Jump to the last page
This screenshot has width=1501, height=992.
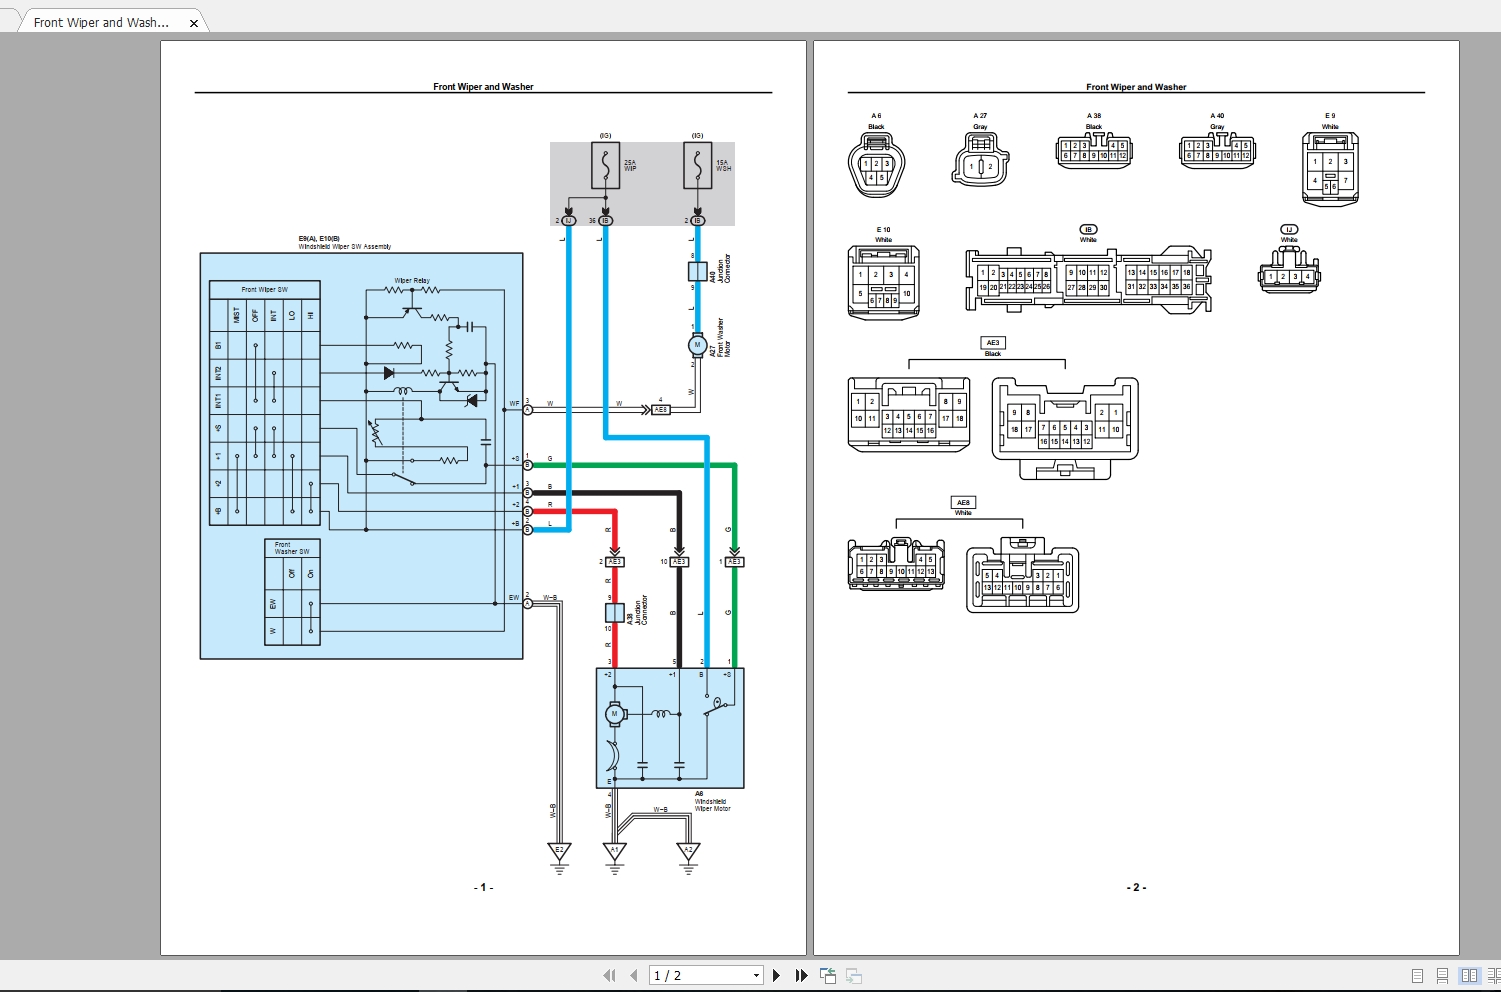pos(800,975)
